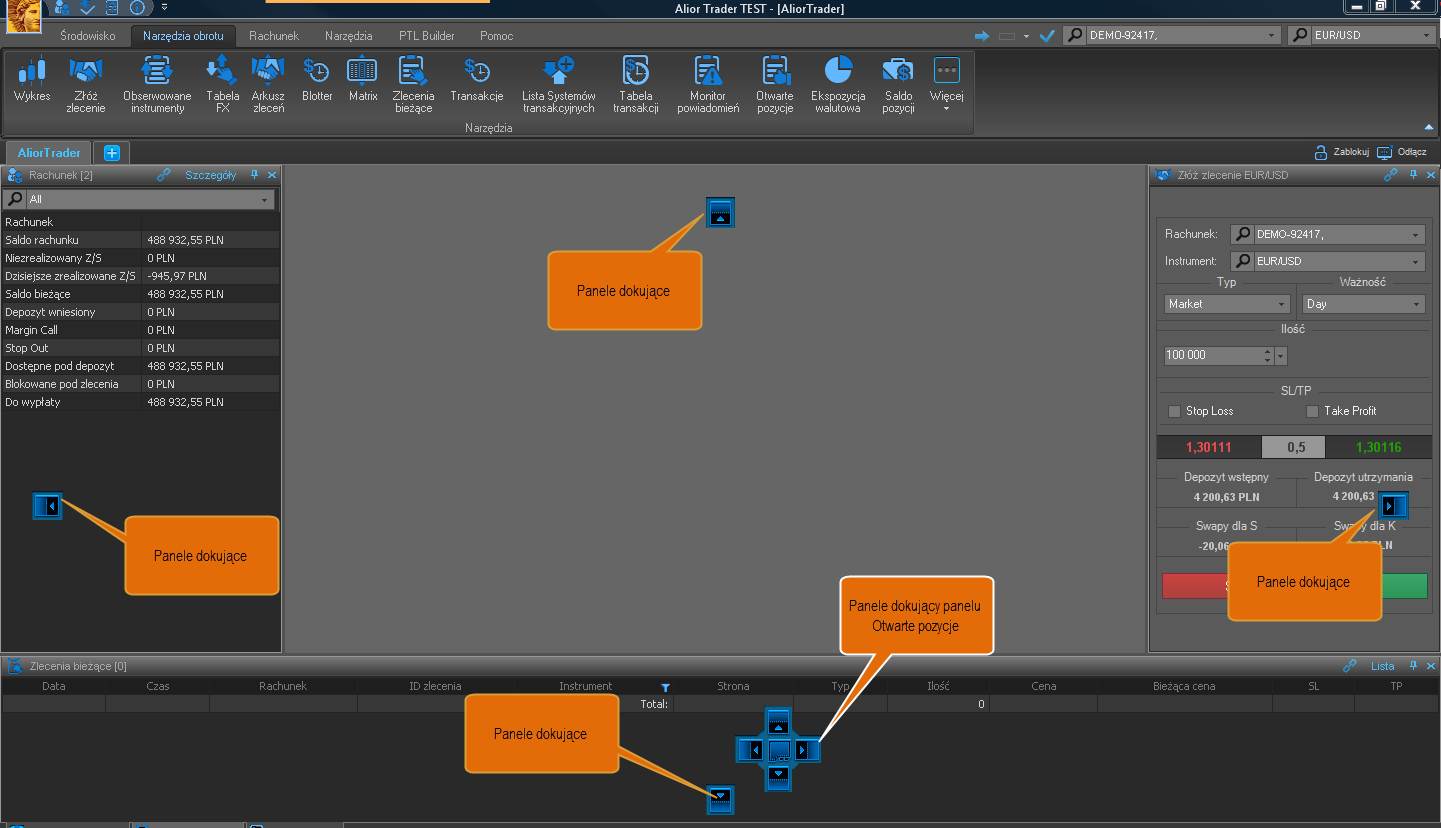Viewport: 1441px width, 828px height.
Task: Open the Transakcje tool
Action: click(x=477, y=80)
